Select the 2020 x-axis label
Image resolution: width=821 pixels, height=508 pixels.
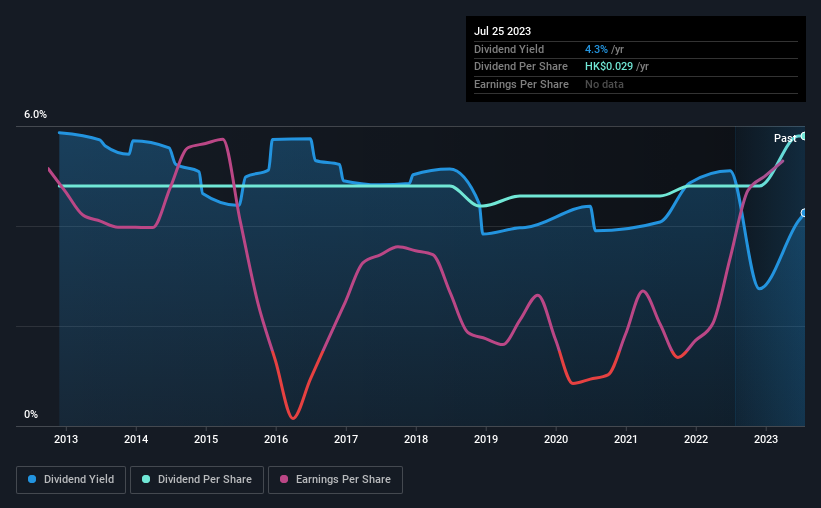click(x=556, y=439)
